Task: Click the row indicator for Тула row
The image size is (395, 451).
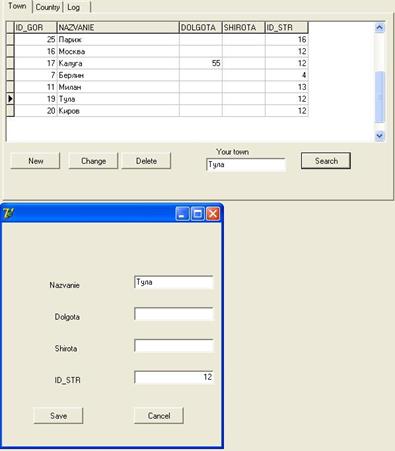Action: (x=10, y=99)
